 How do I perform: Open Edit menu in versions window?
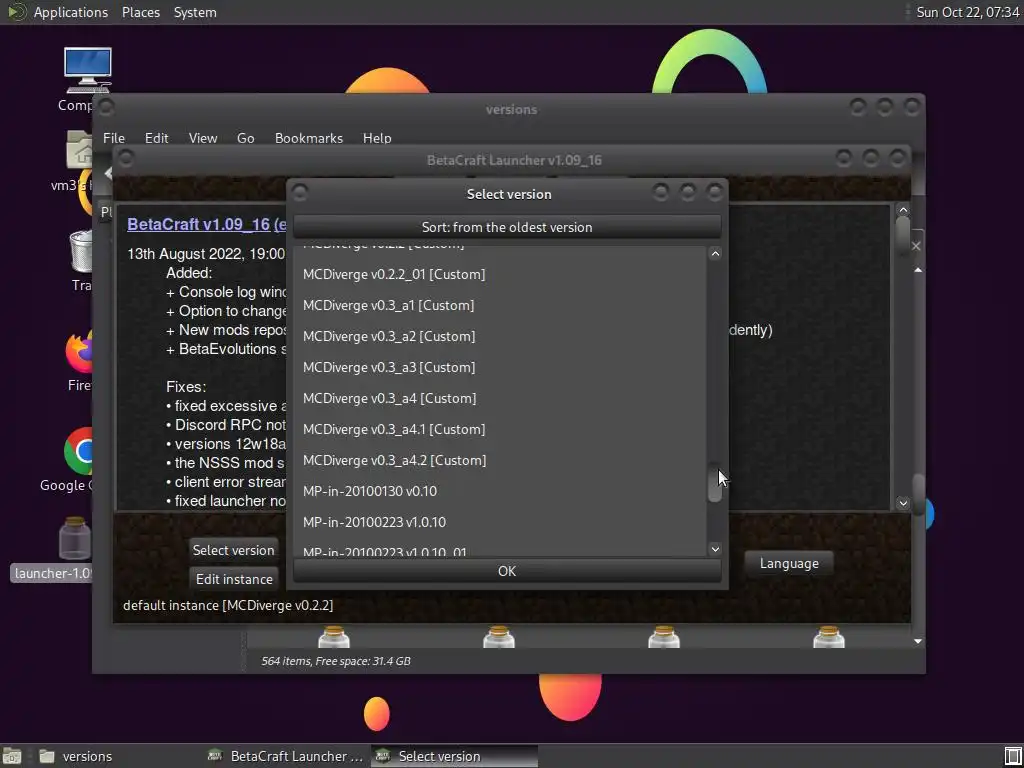pyautogui.click(x=157, y=138)
